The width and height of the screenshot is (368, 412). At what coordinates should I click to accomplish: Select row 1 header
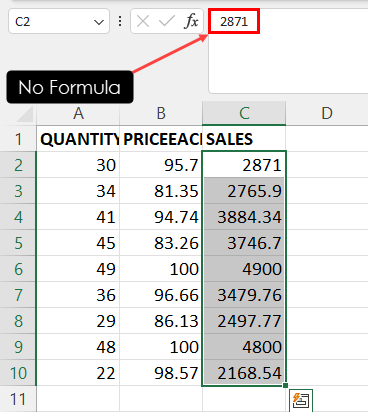pyautogui.click(x=18, y=139)
